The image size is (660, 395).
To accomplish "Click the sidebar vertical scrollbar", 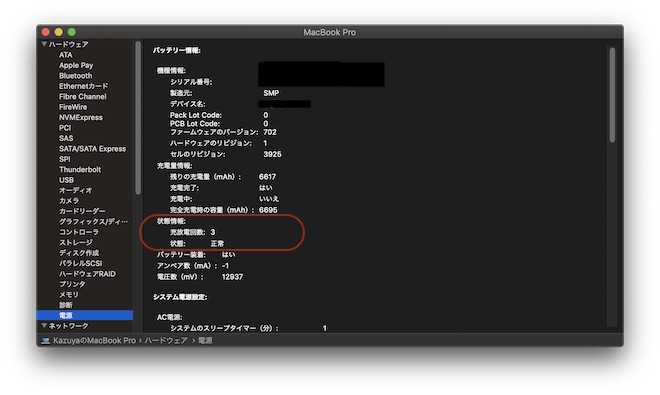I will (x=138, y=118).
